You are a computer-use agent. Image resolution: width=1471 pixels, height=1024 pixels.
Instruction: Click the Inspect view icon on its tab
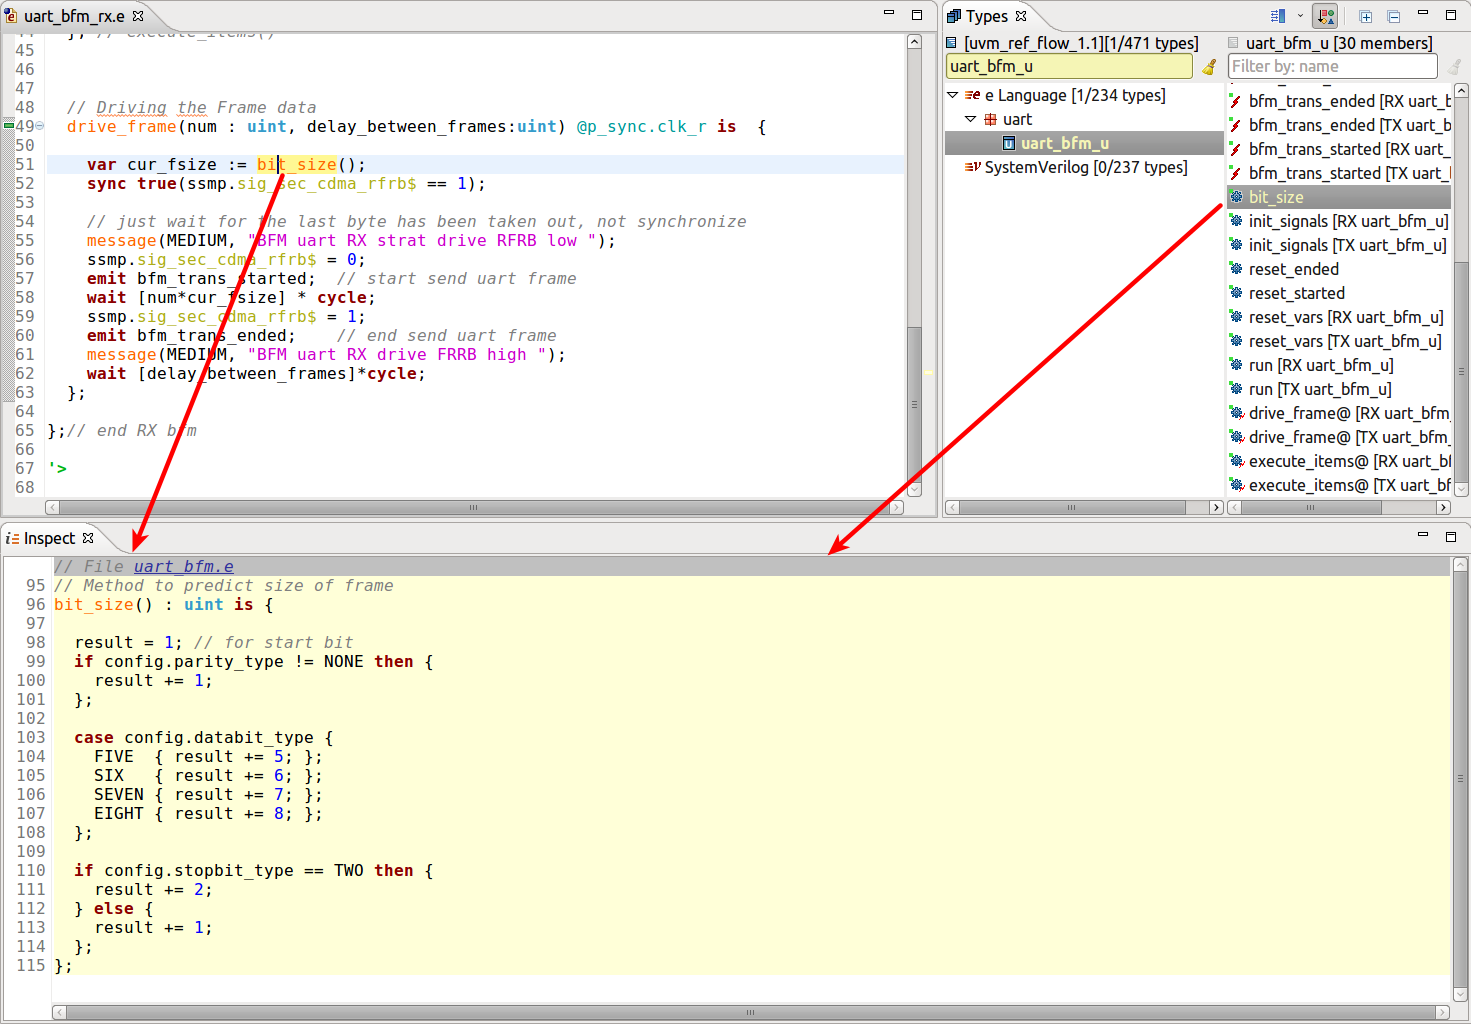[13, 538]
